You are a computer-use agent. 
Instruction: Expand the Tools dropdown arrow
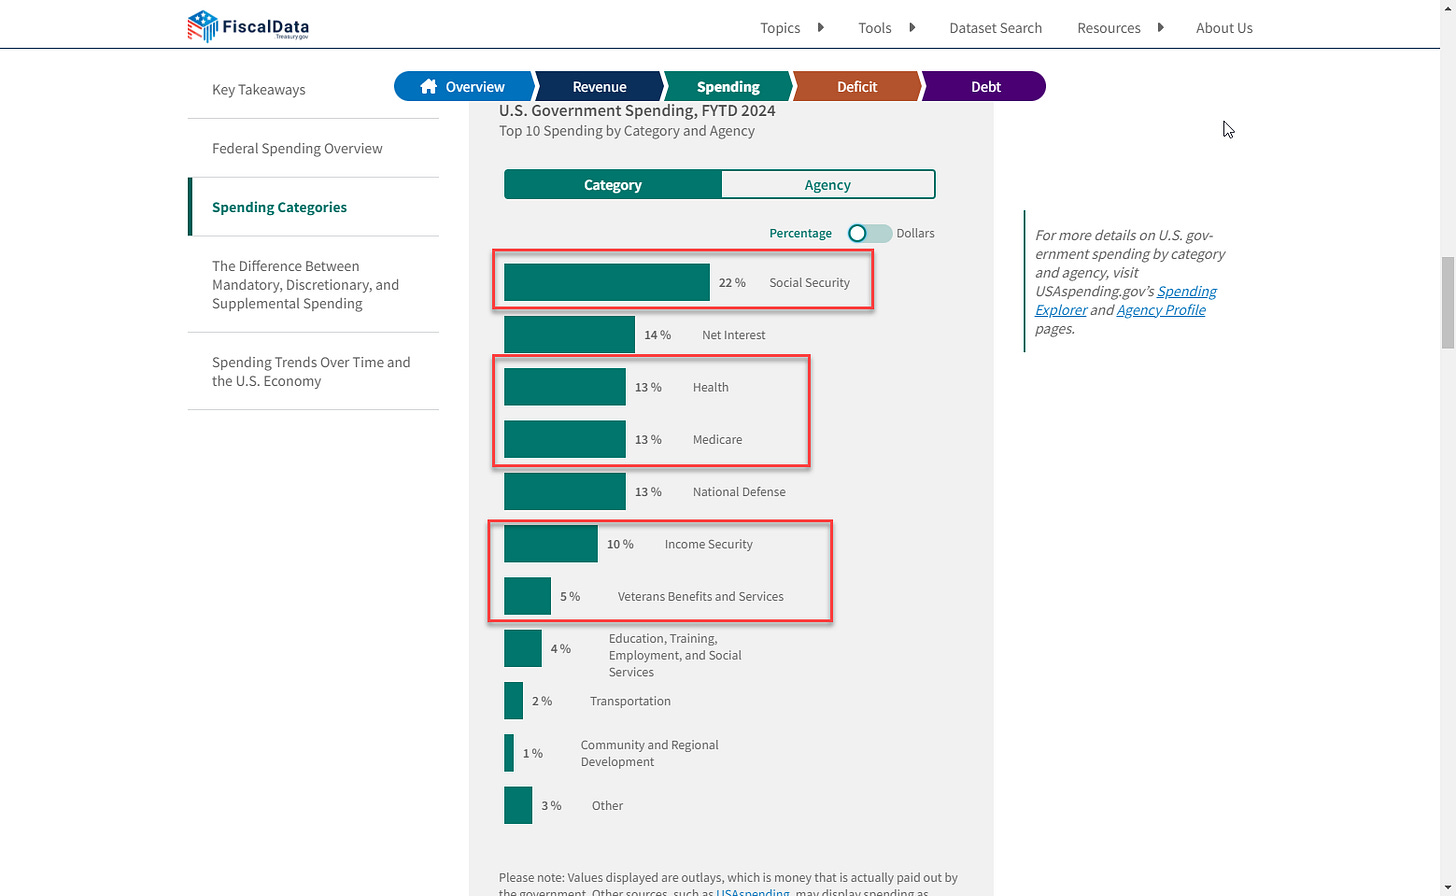[912, 28]
